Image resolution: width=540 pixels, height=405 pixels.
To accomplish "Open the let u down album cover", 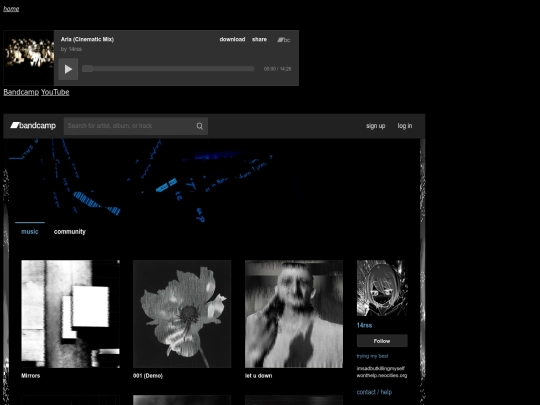I will [x=294, y=314].
